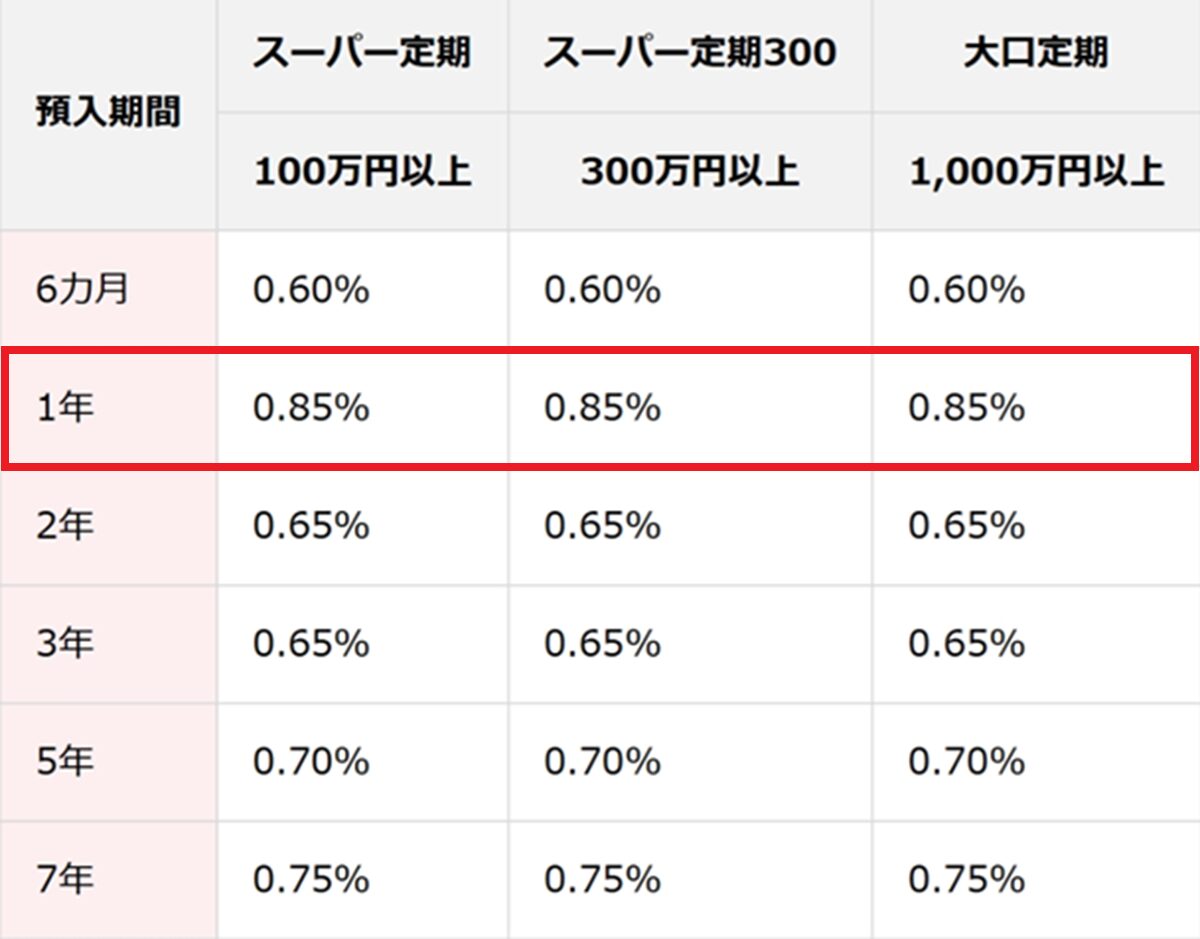
Task: Select the スーパー定期 column header
Action: [x=361, y=54]
